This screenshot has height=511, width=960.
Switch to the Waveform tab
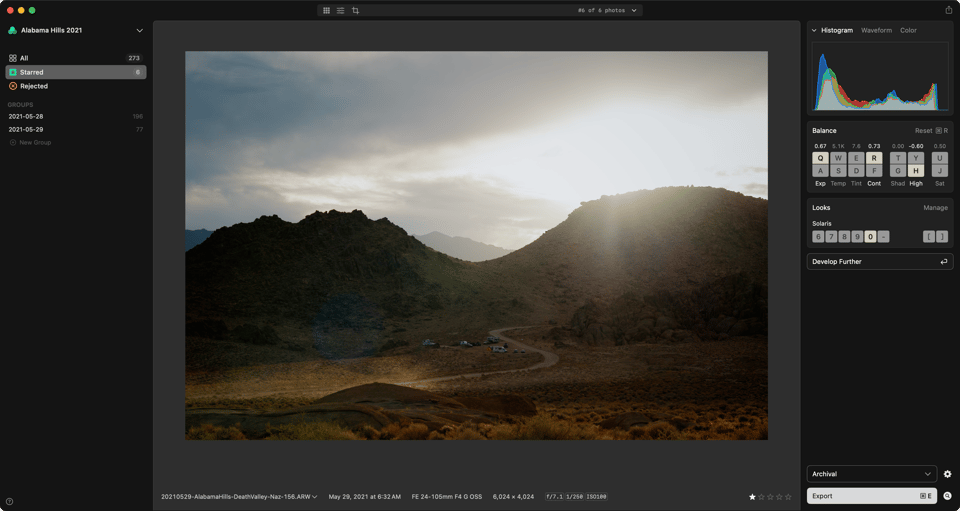[876, 30]
